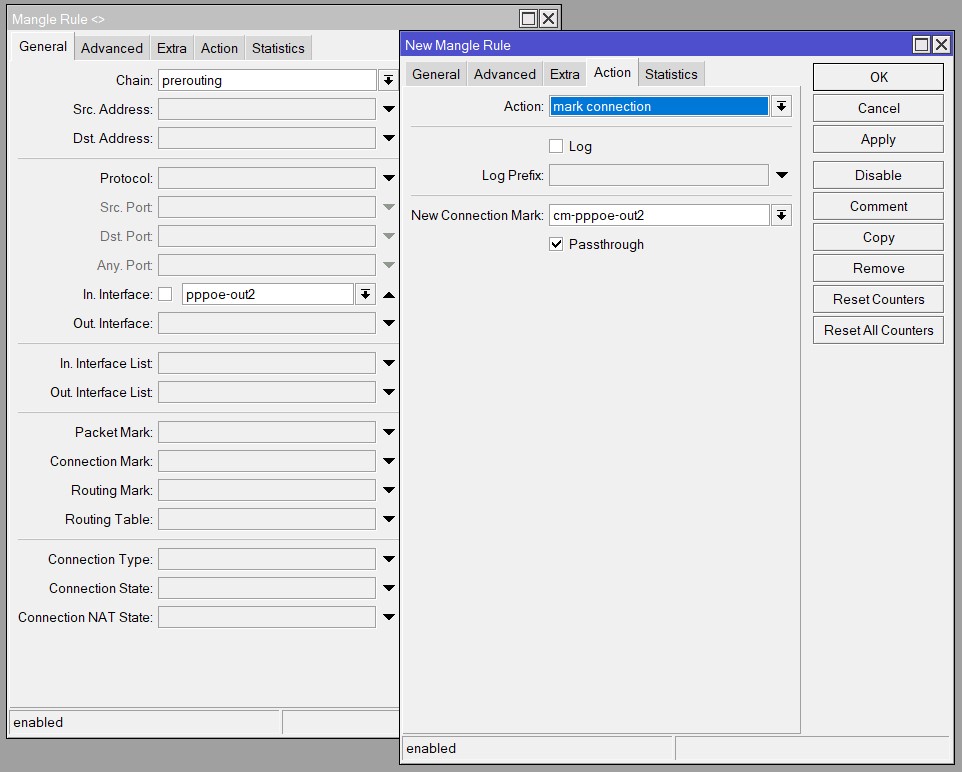Viewport: 962px width, 772px height.
Task: Collapse the In. Interface field arrow
Action: [389, 295]
